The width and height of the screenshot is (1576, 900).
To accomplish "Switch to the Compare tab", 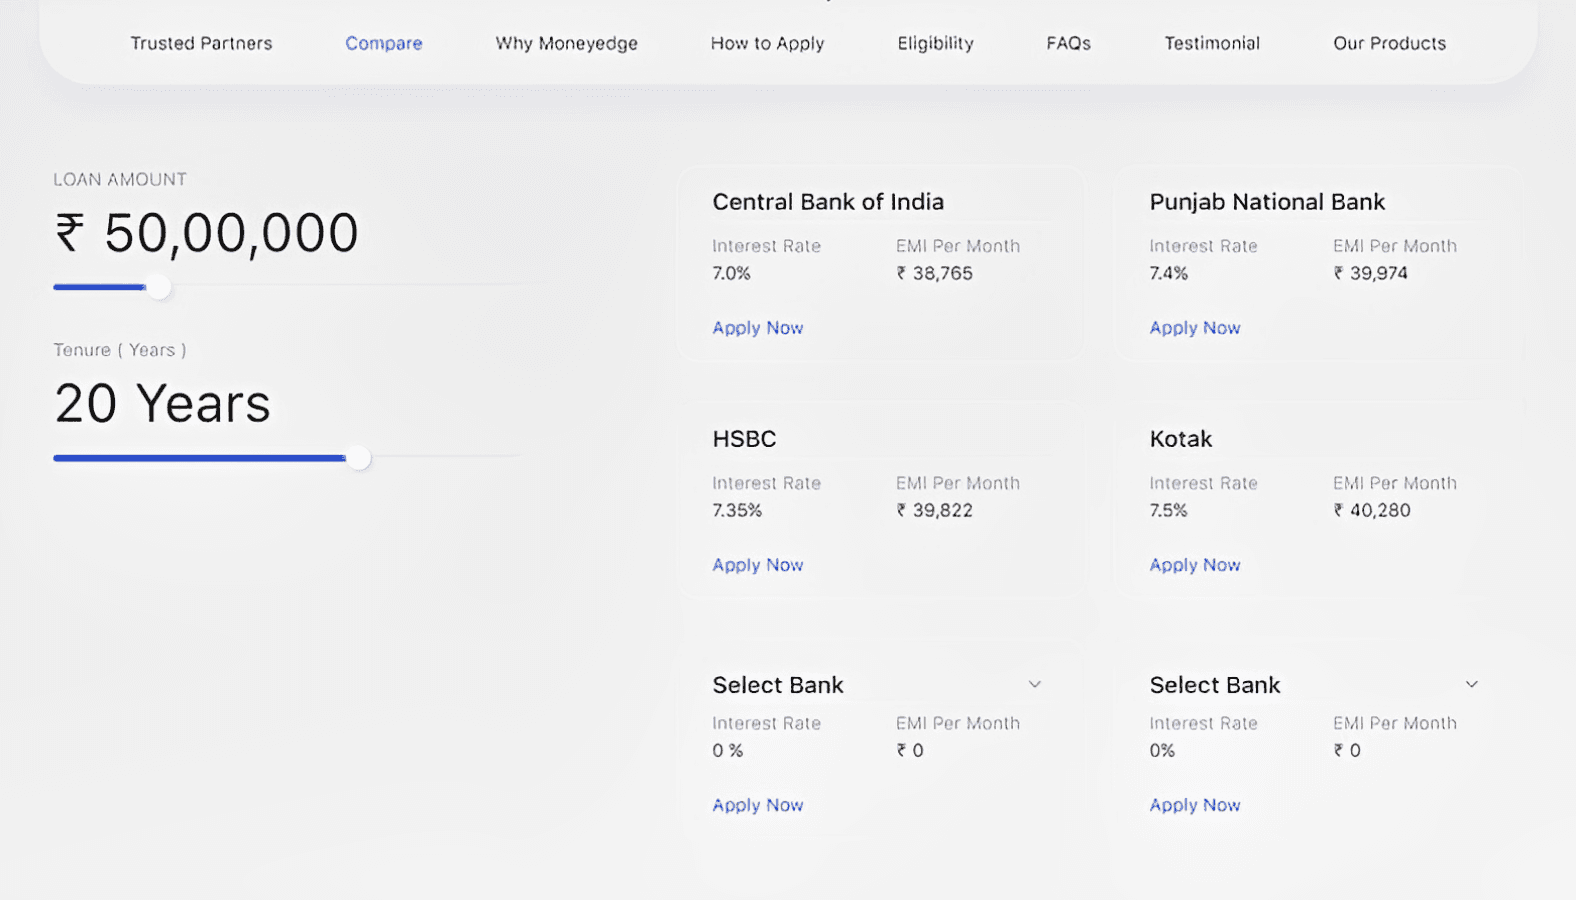I will [384, 43].
